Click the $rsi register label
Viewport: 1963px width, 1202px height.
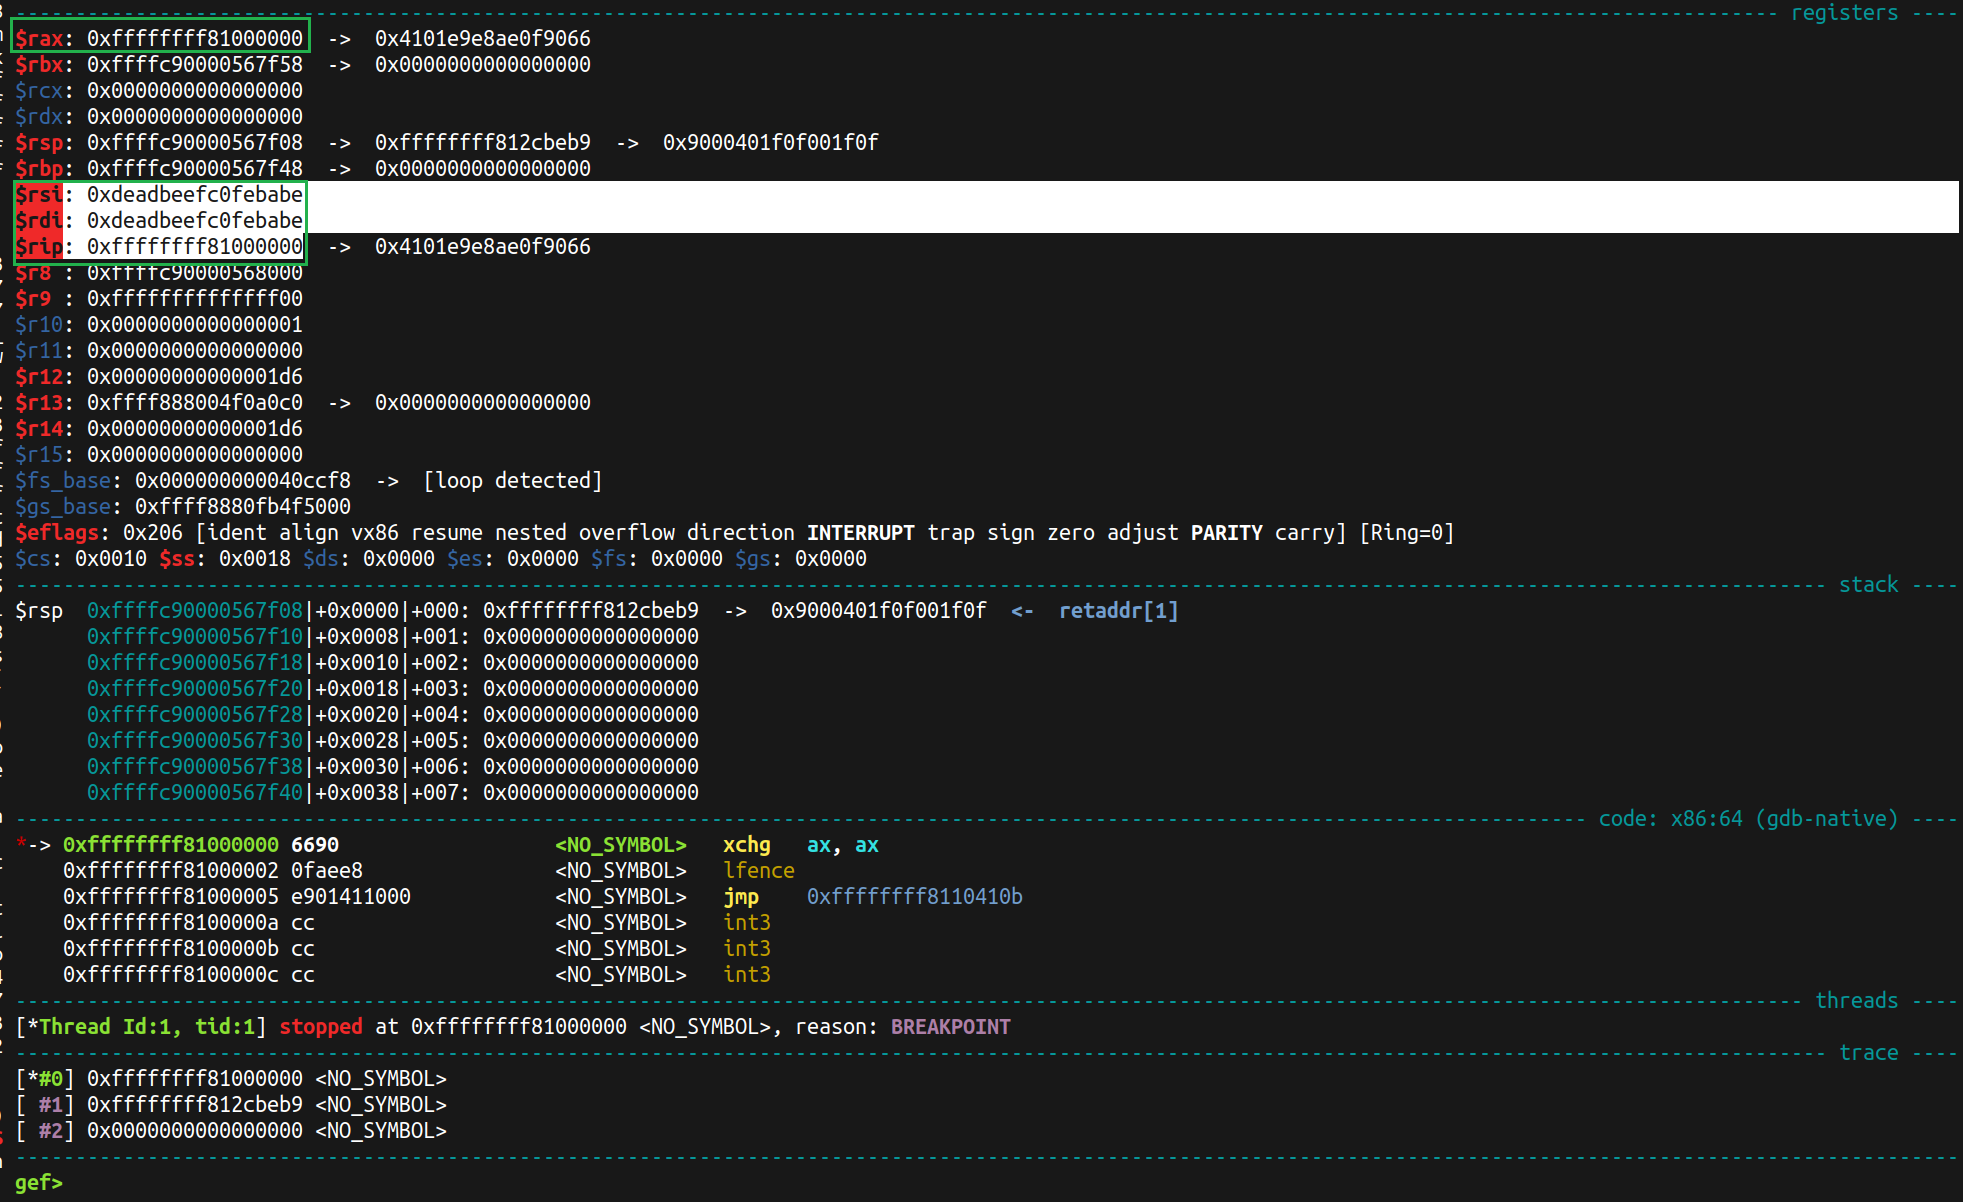click(x=38, y=194)
